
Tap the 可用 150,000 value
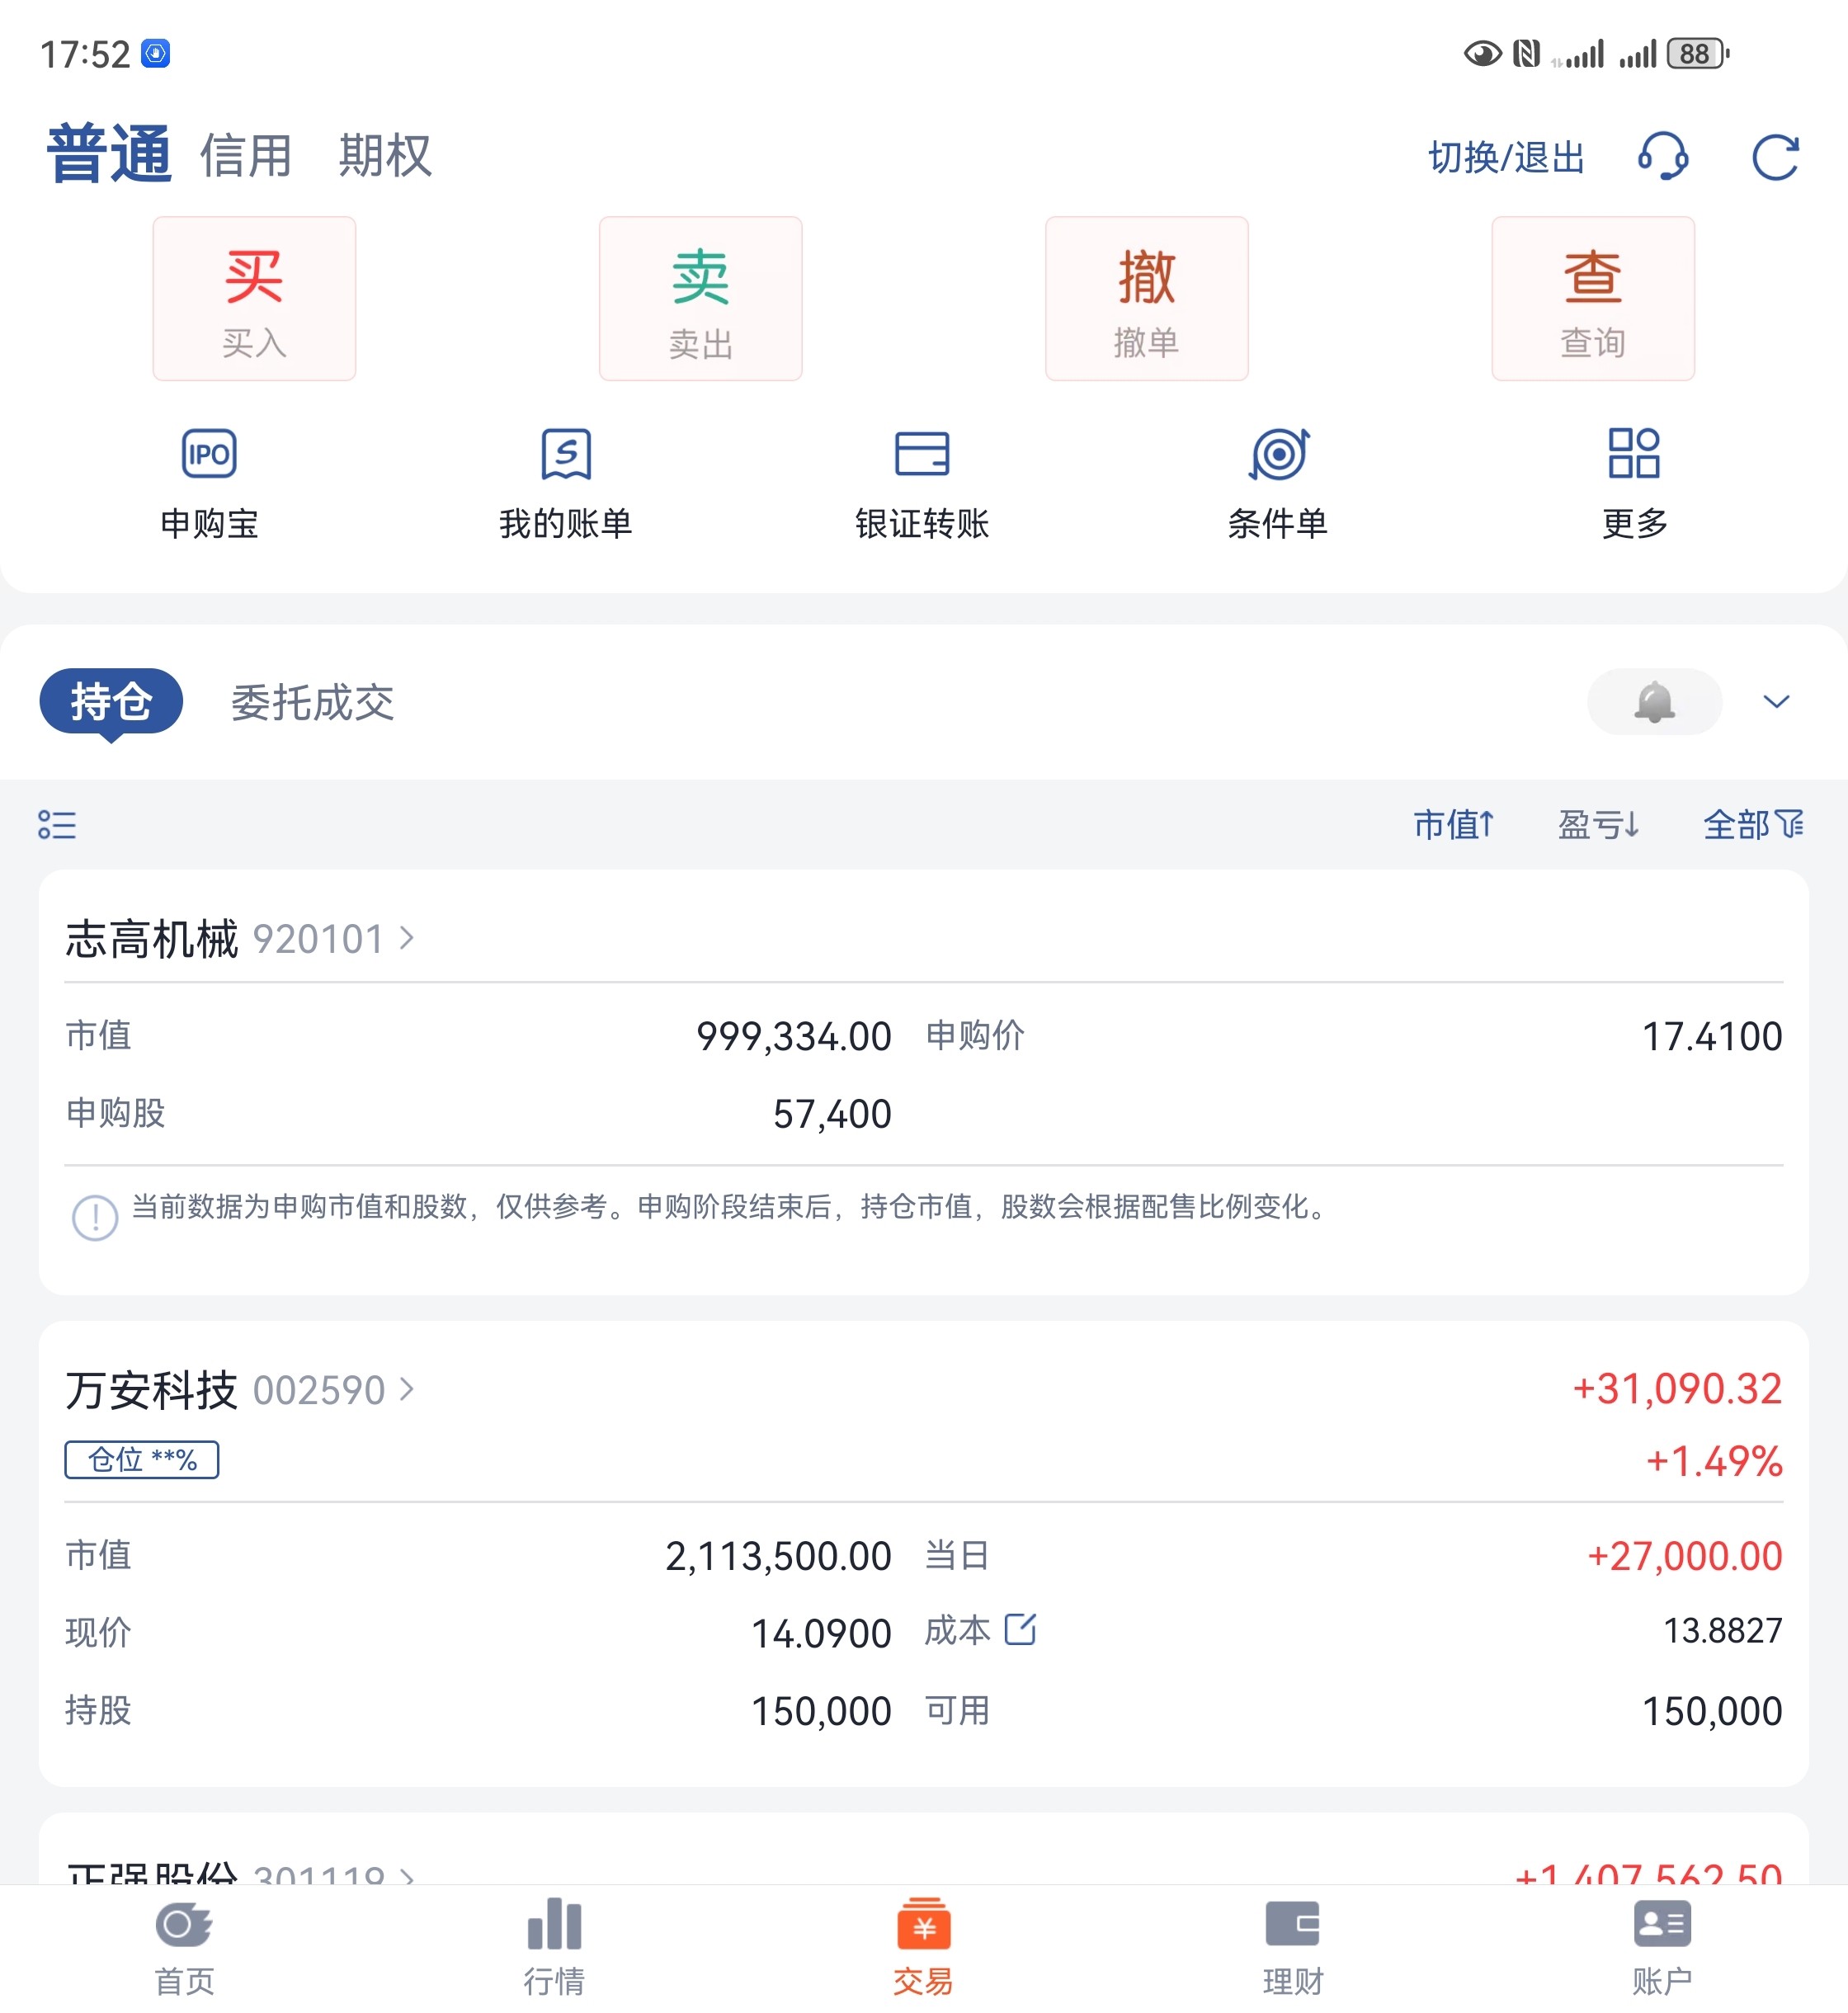(x=1712, y=1711)
